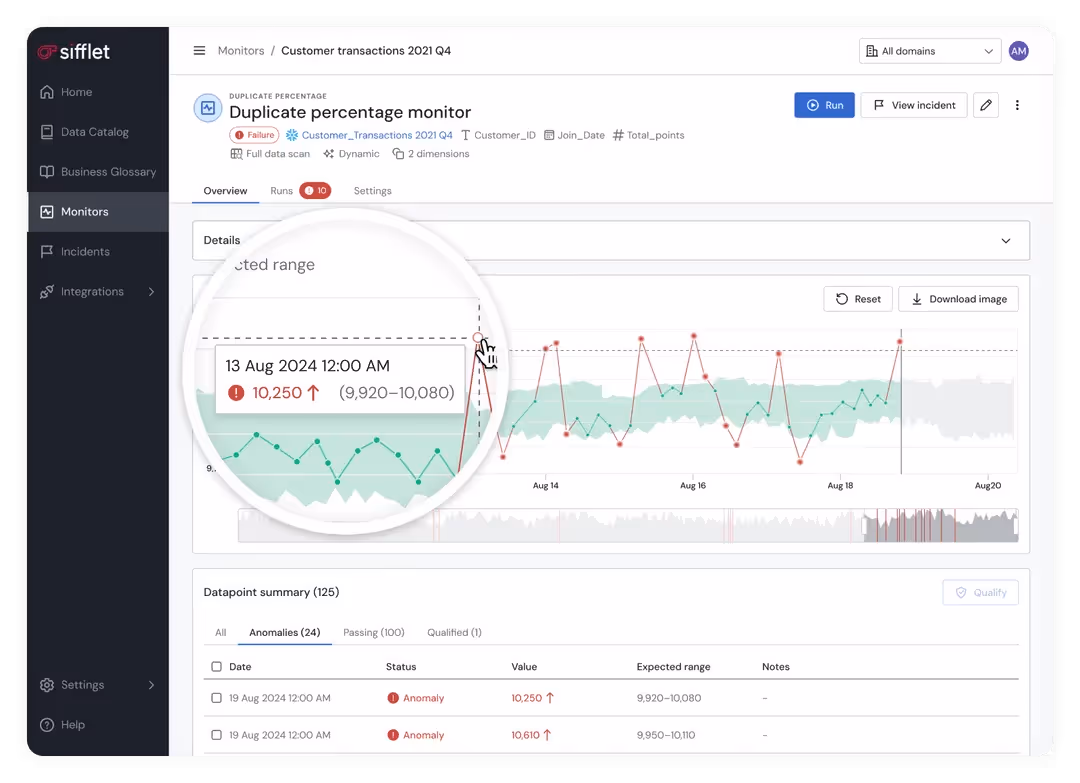Click the AM user avatar

[x=1018, y=51]
